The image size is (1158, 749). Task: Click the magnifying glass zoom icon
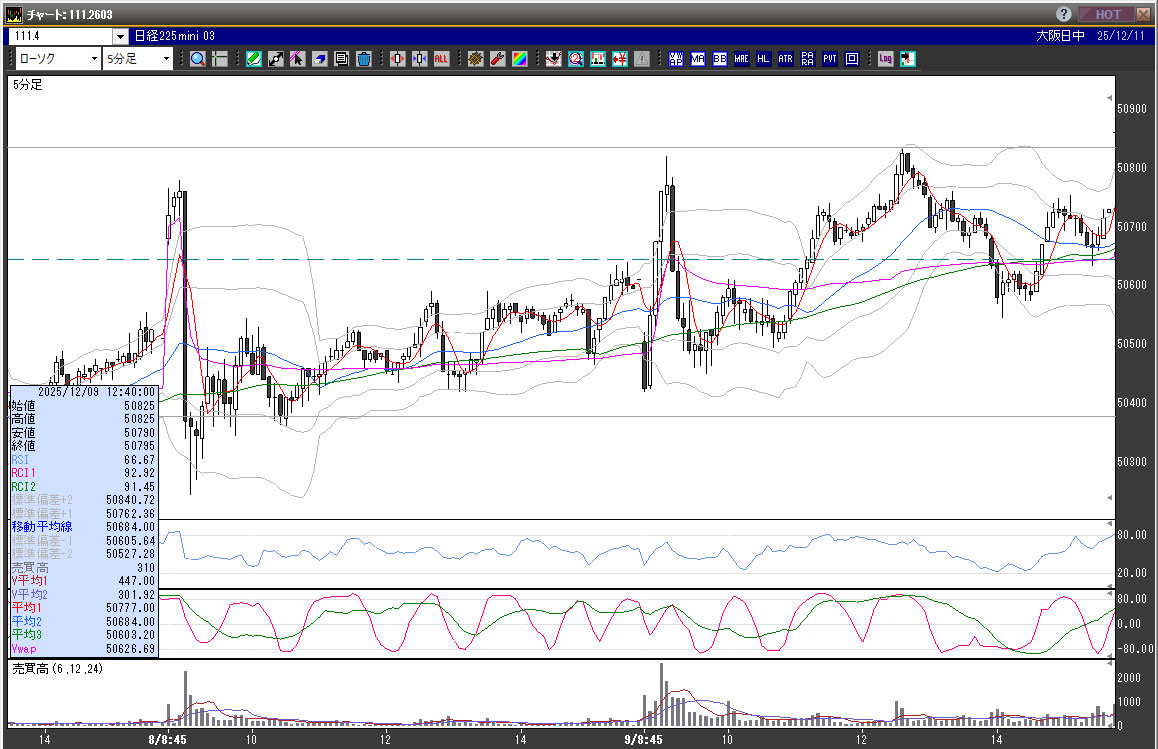tap(198, 59)
